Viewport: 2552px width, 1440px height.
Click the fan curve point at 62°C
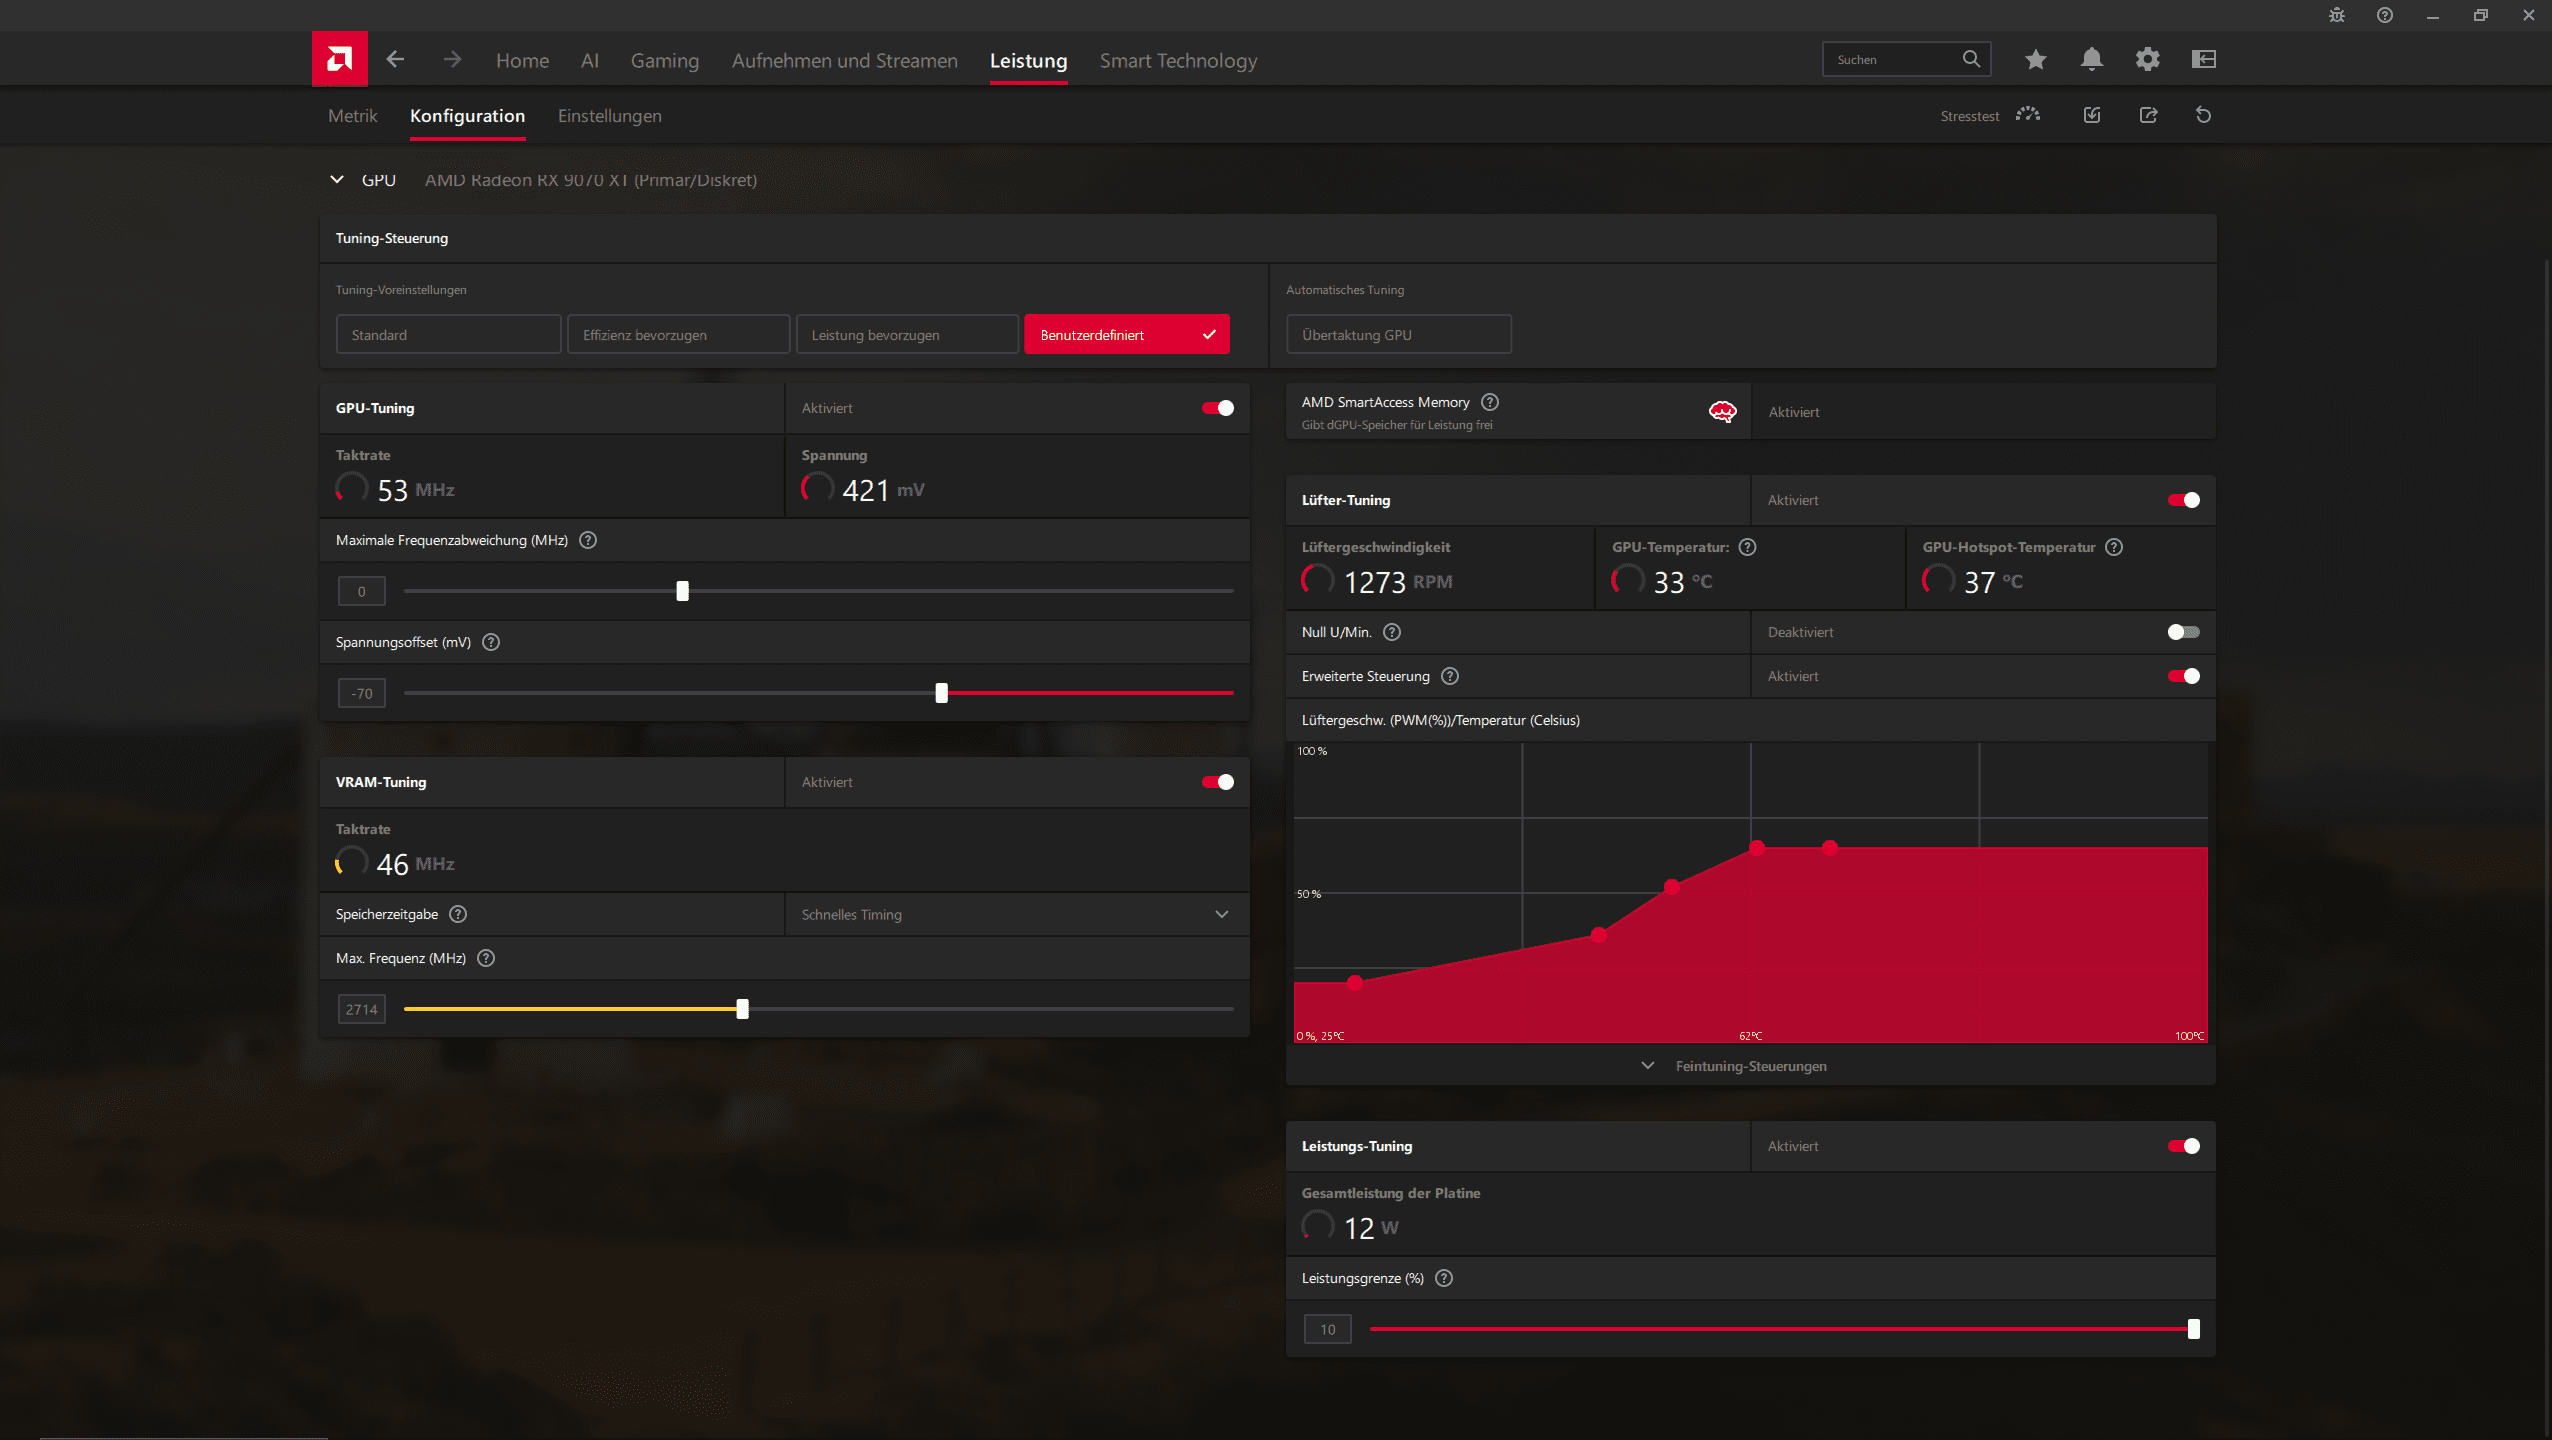pyautogui.click(x=1757, y=848)
